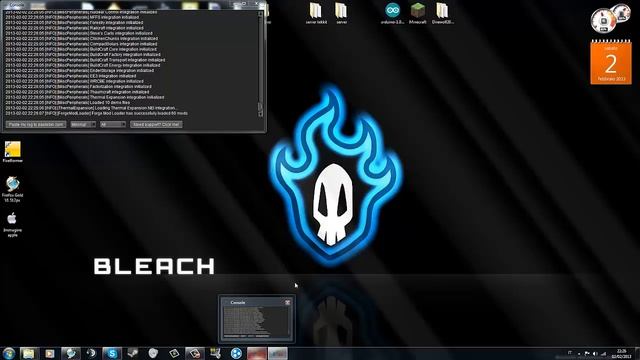
Task: Click the volume icon in system tray
Action: [595, 354]
